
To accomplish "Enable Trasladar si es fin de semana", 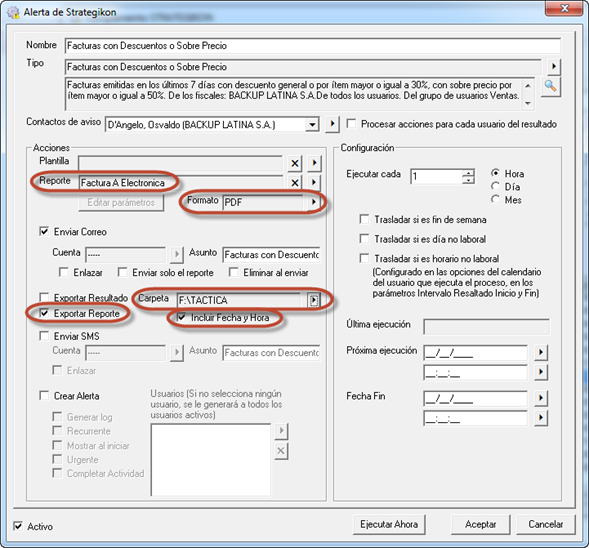I will [364, 219].
